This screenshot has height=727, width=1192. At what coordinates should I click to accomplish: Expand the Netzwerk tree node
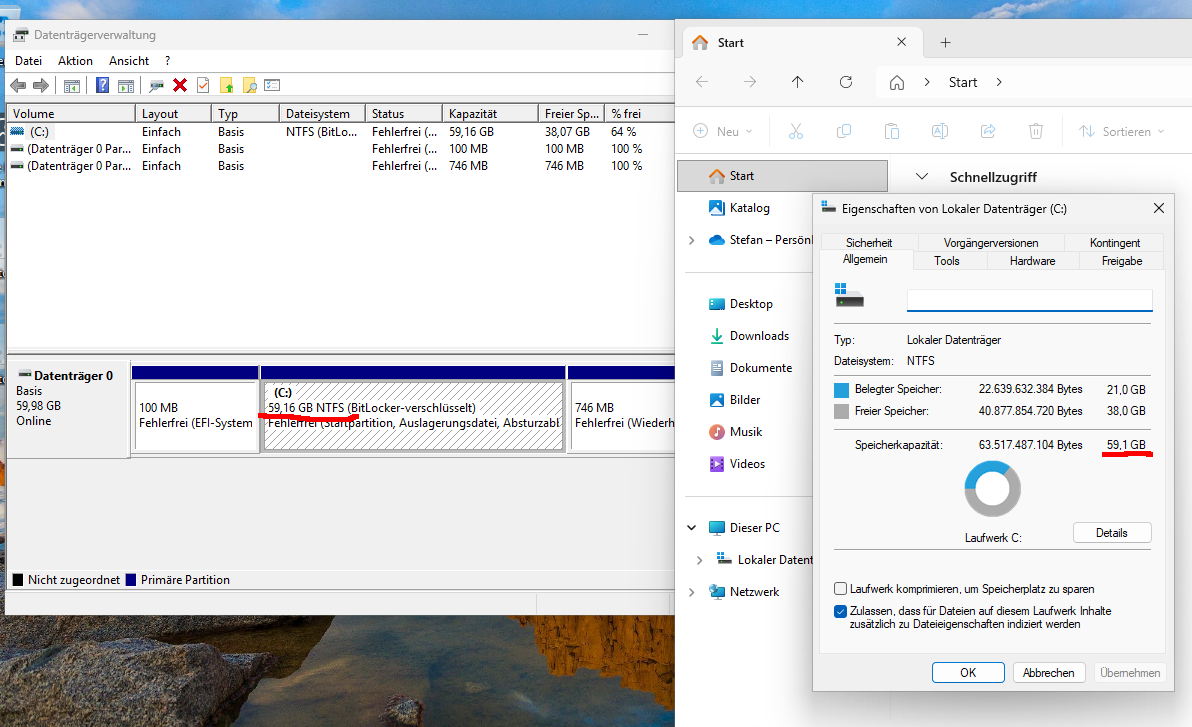tap(691, 592)
